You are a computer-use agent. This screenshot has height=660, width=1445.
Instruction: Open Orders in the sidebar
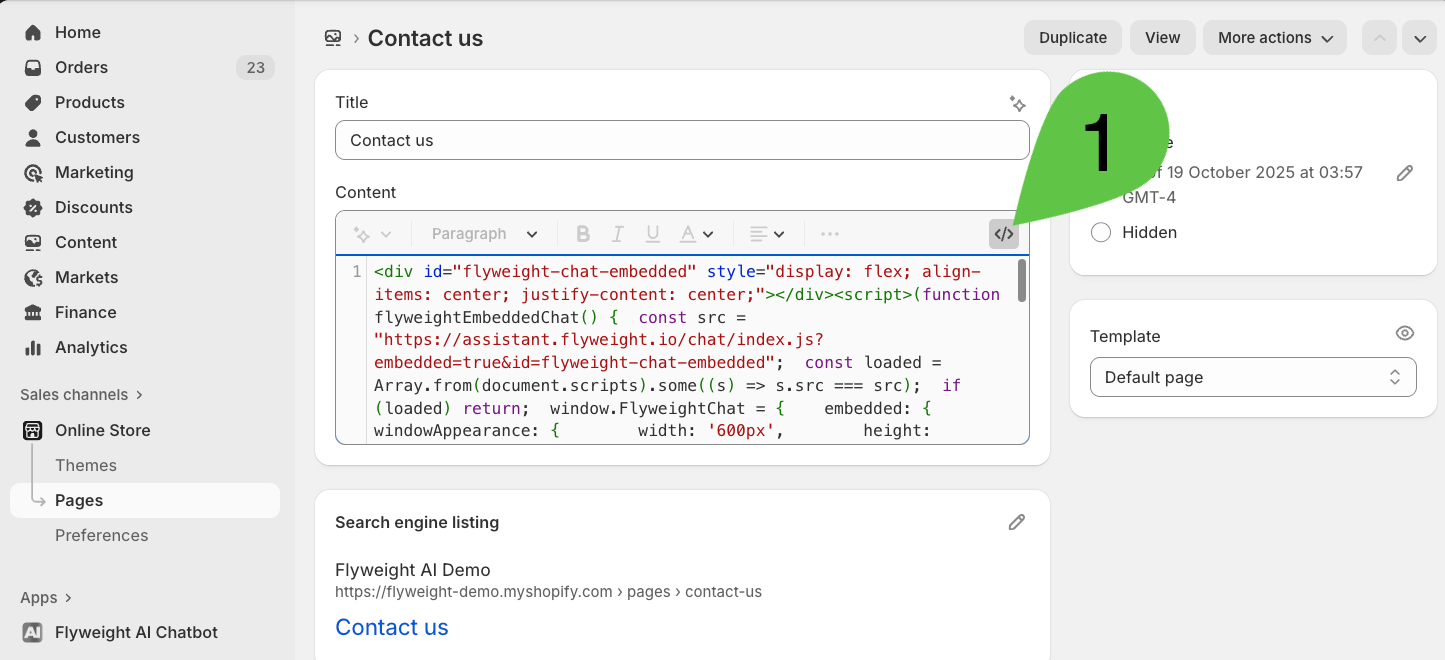81,67
